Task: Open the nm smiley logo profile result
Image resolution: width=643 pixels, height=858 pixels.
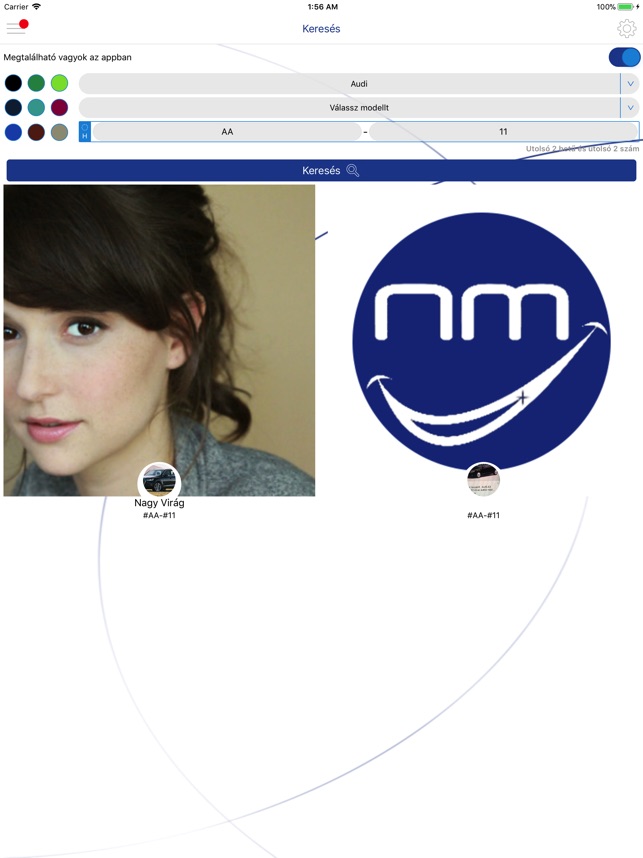Action: 482,340
